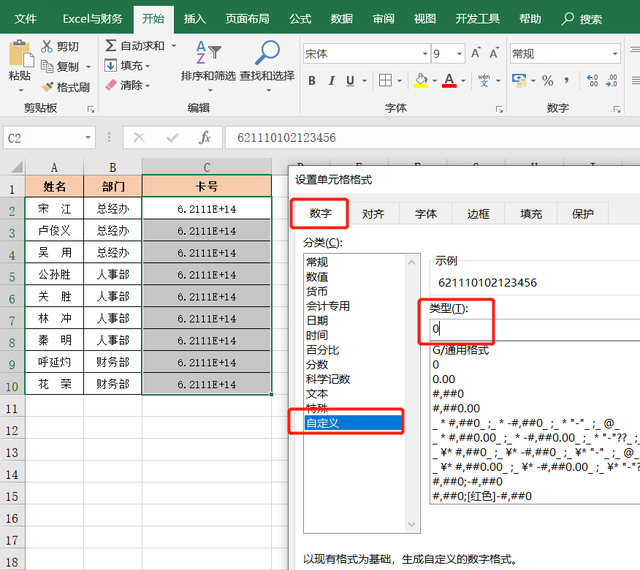Increase decimal places

(x=592, y=81)
